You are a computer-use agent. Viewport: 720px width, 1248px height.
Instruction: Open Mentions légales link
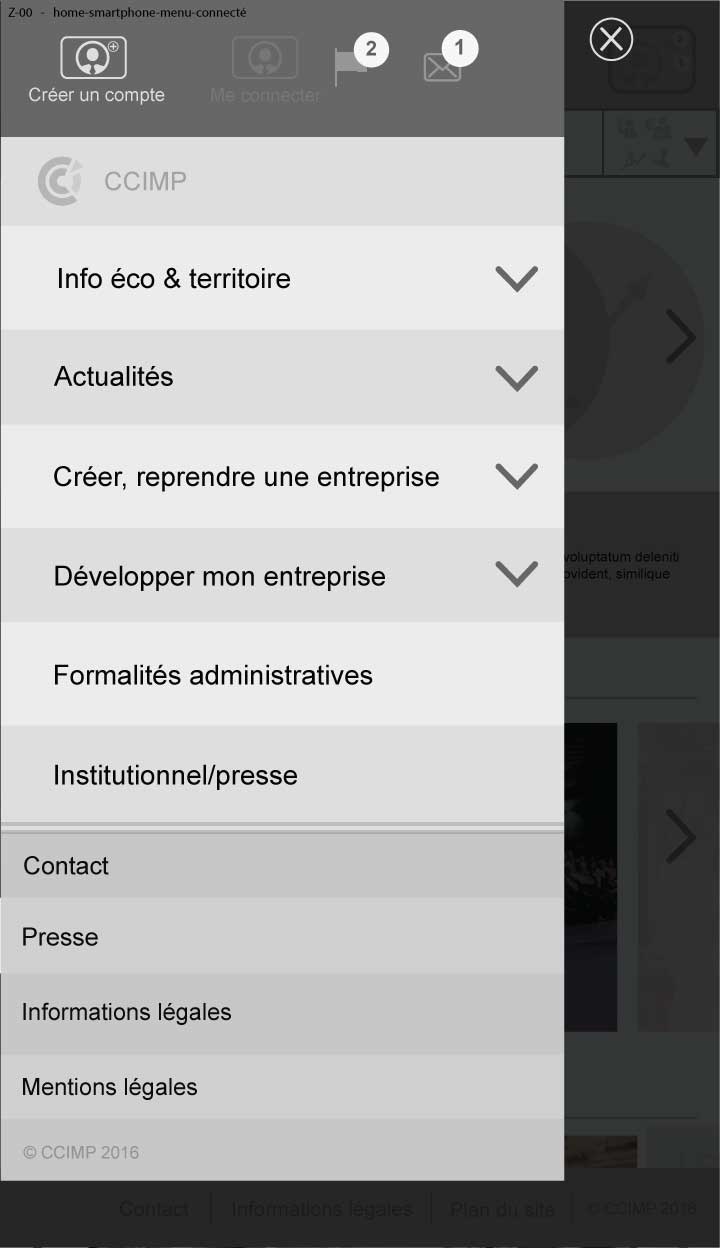(282, 1087)
